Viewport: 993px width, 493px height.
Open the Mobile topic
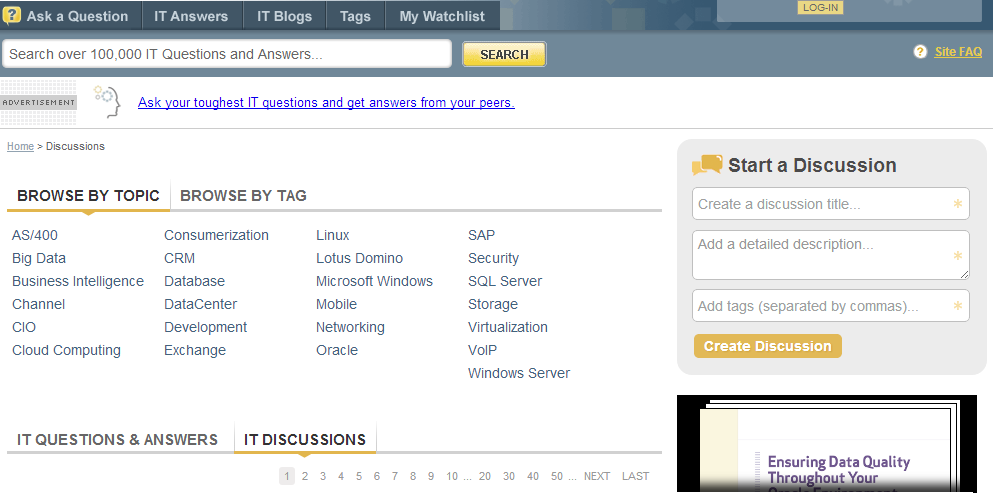pyautogui.click(x=336, y=304)
